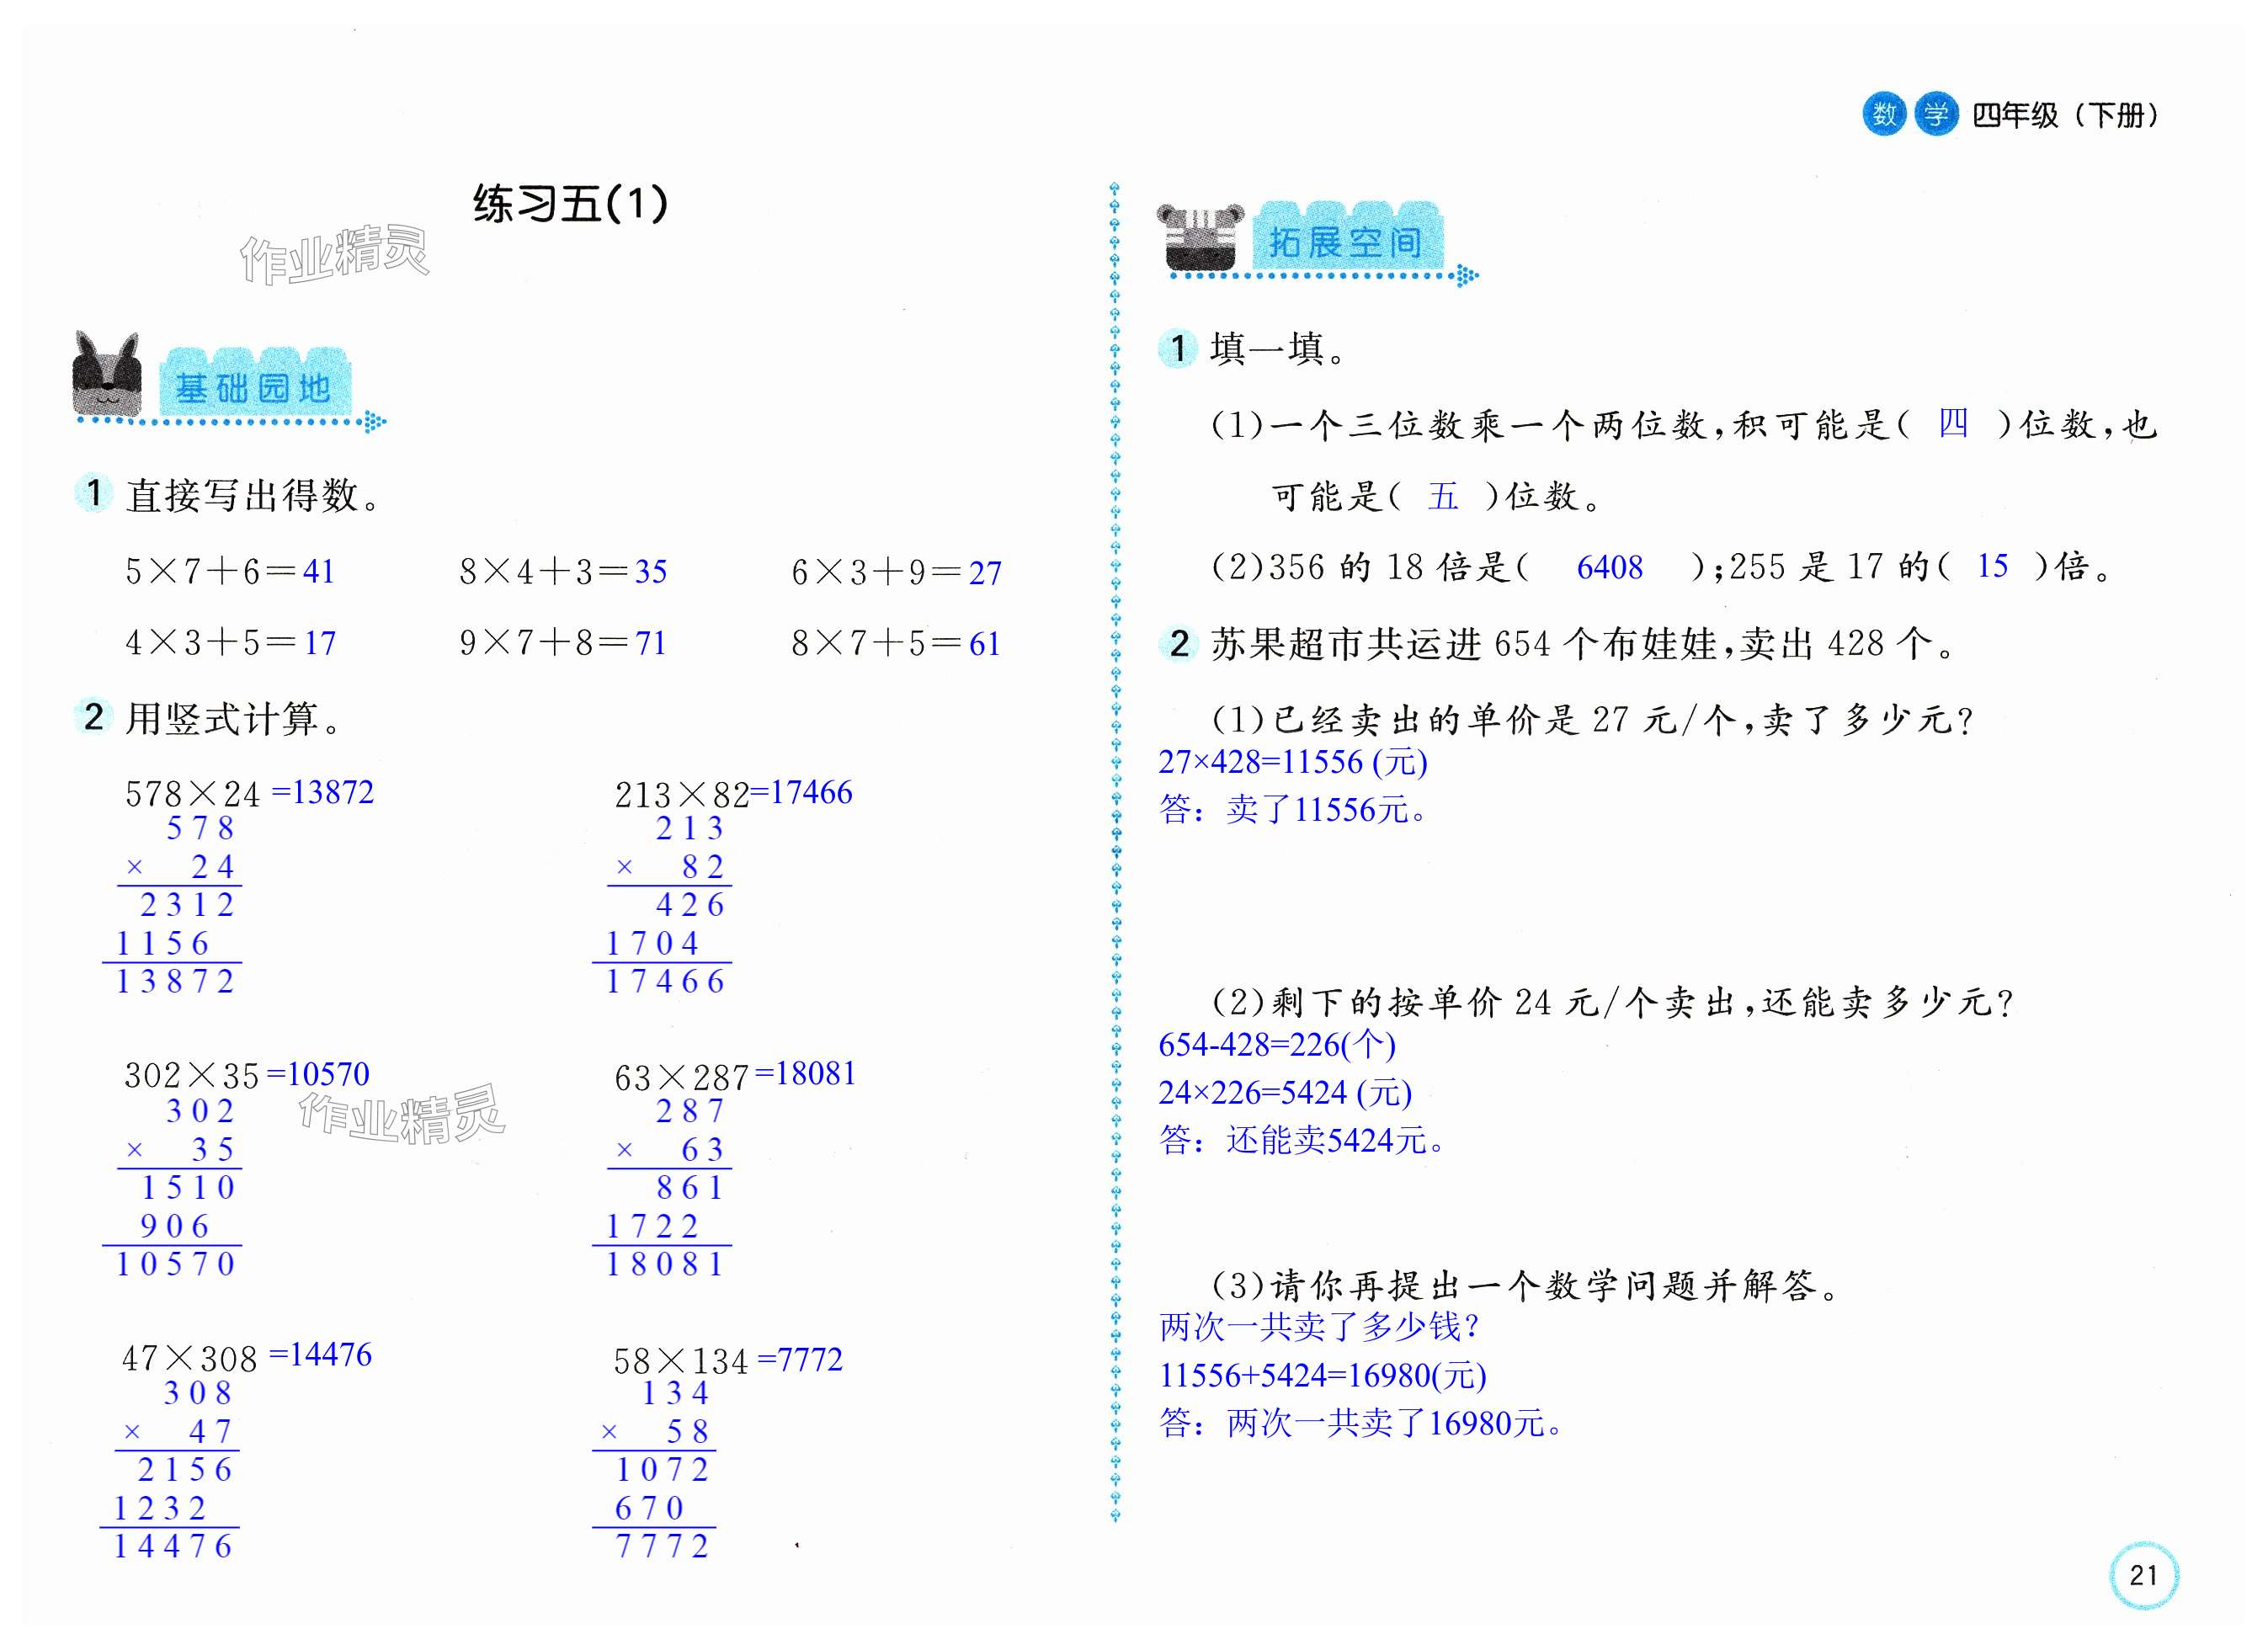Click number 2 bullet before 苏果超市 problem

click(1179, 643)
